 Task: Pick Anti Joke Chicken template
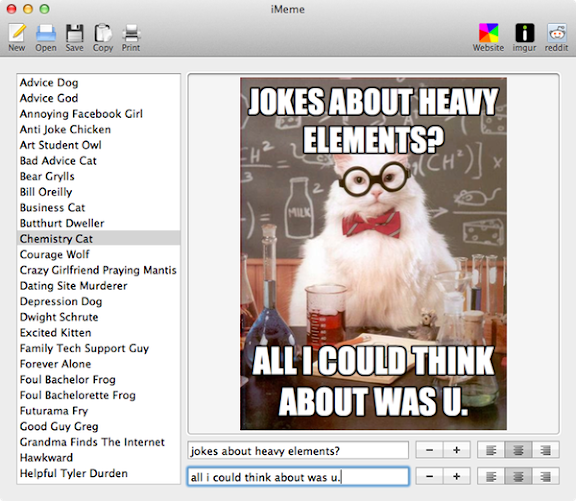(98, 129)
